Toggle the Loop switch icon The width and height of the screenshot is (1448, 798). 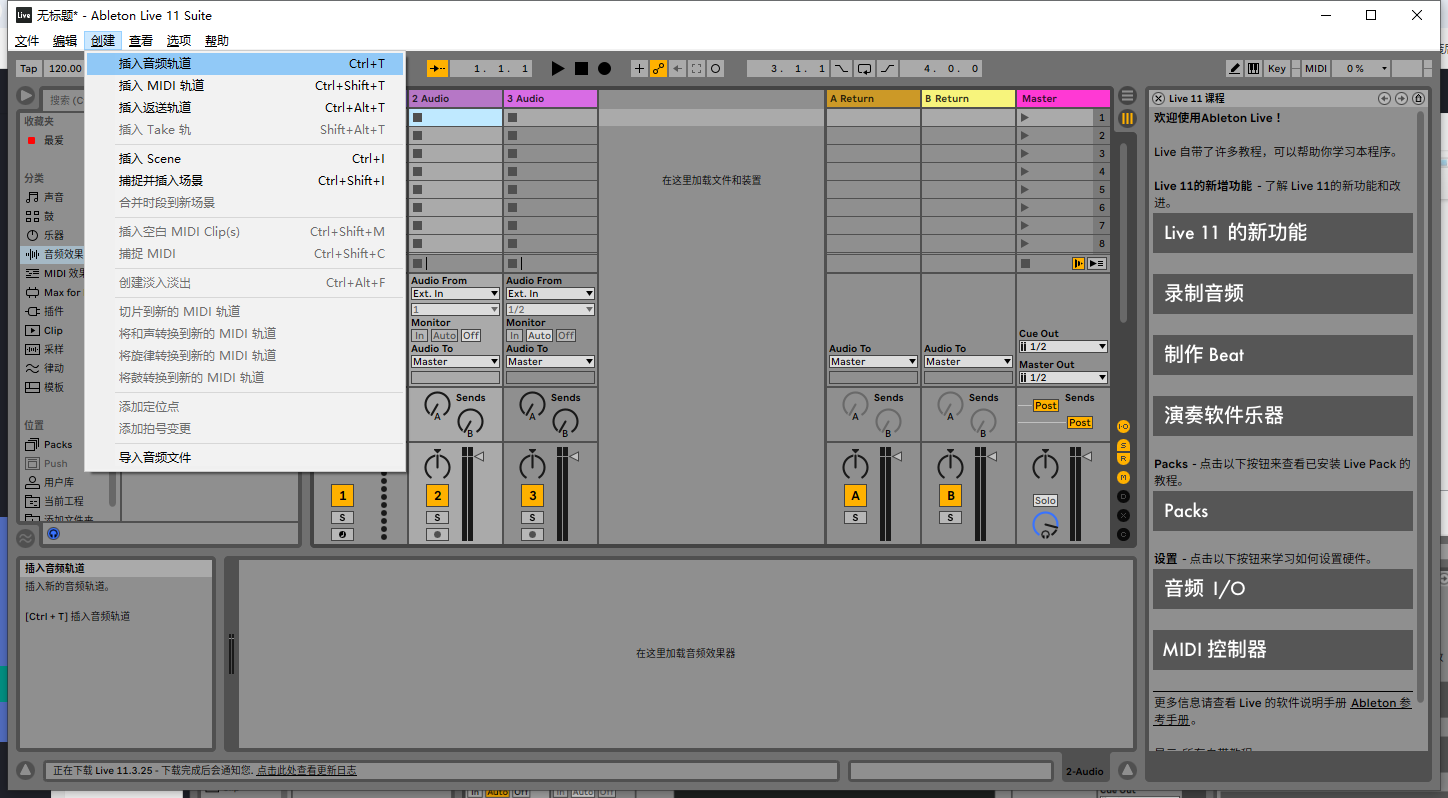point(864,68)
